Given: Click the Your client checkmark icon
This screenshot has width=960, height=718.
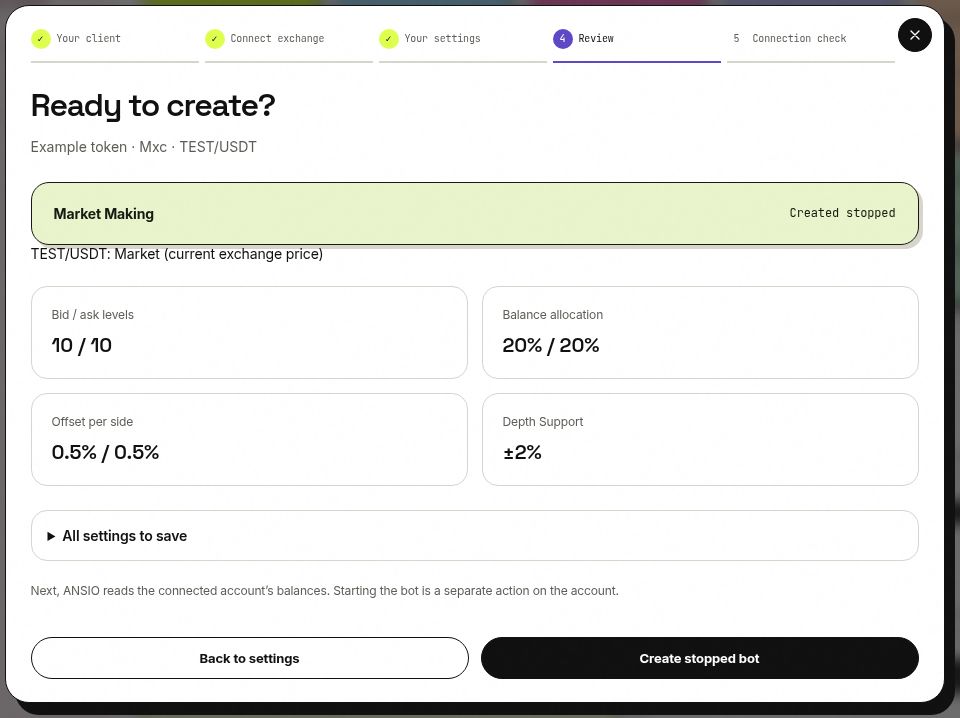Looking at the screenshot, I should (x=40, y=39).
